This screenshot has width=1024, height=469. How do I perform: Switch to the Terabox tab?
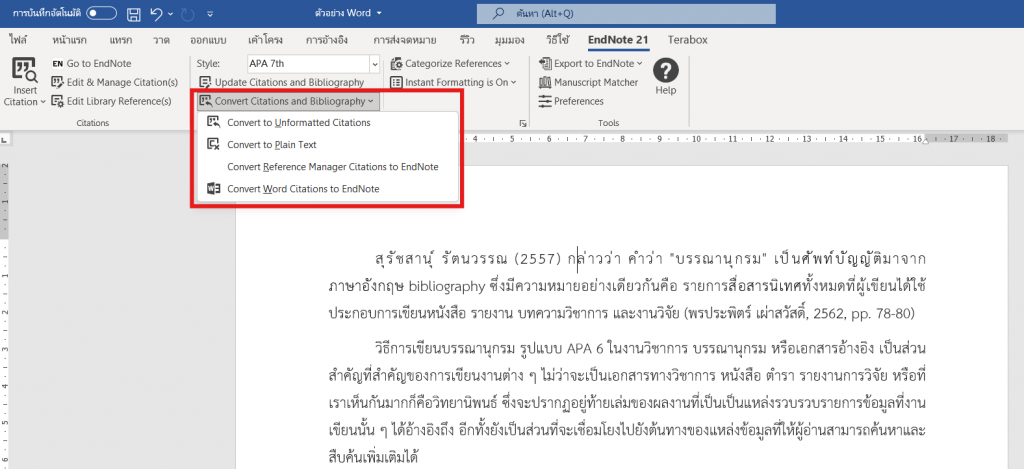coord(687,40)
